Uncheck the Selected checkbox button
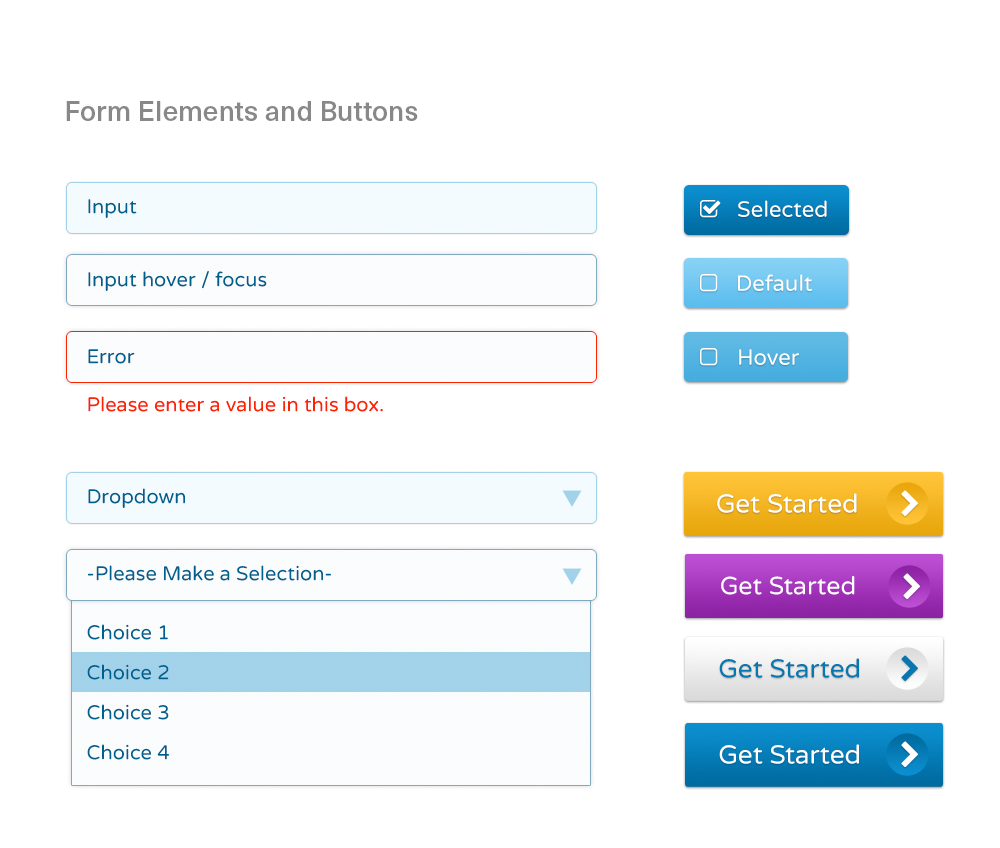 (x=766, y=210)
